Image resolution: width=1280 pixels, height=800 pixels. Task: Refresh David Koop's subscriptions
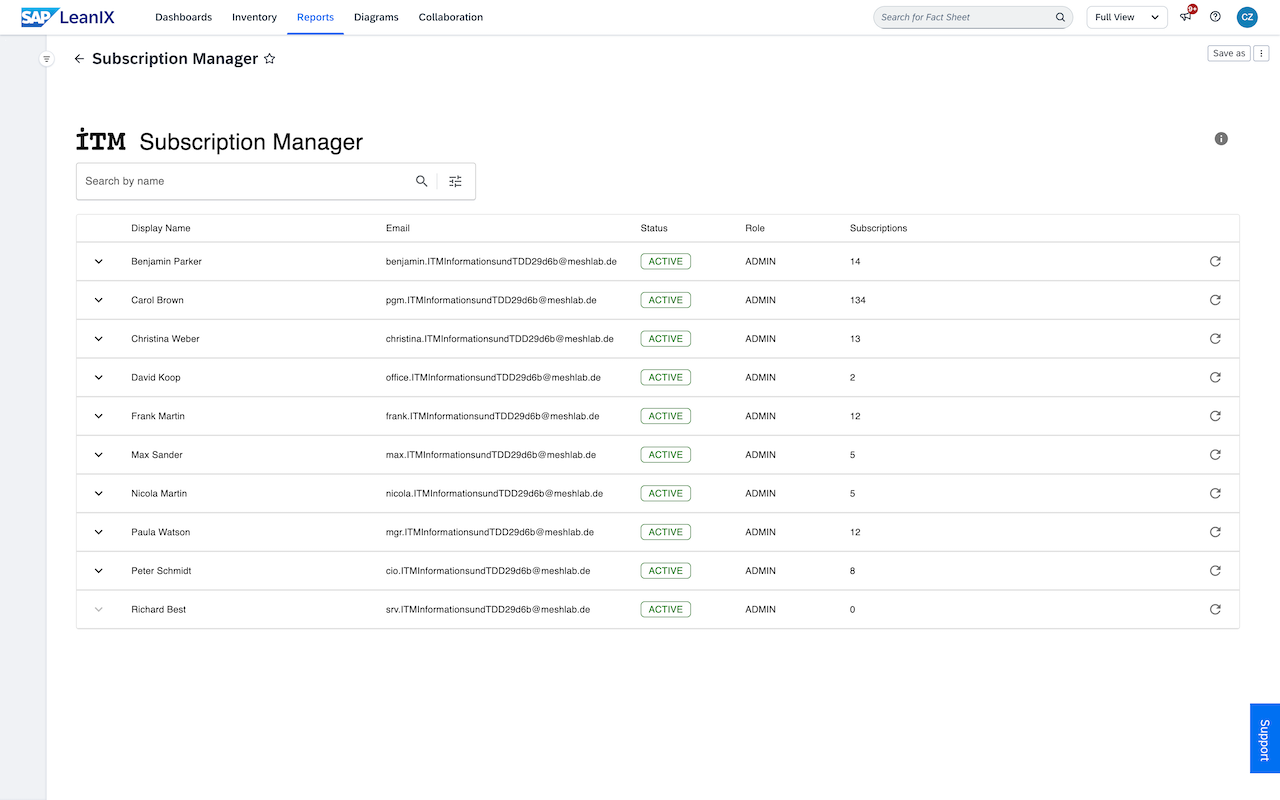tap(1215, 377)
